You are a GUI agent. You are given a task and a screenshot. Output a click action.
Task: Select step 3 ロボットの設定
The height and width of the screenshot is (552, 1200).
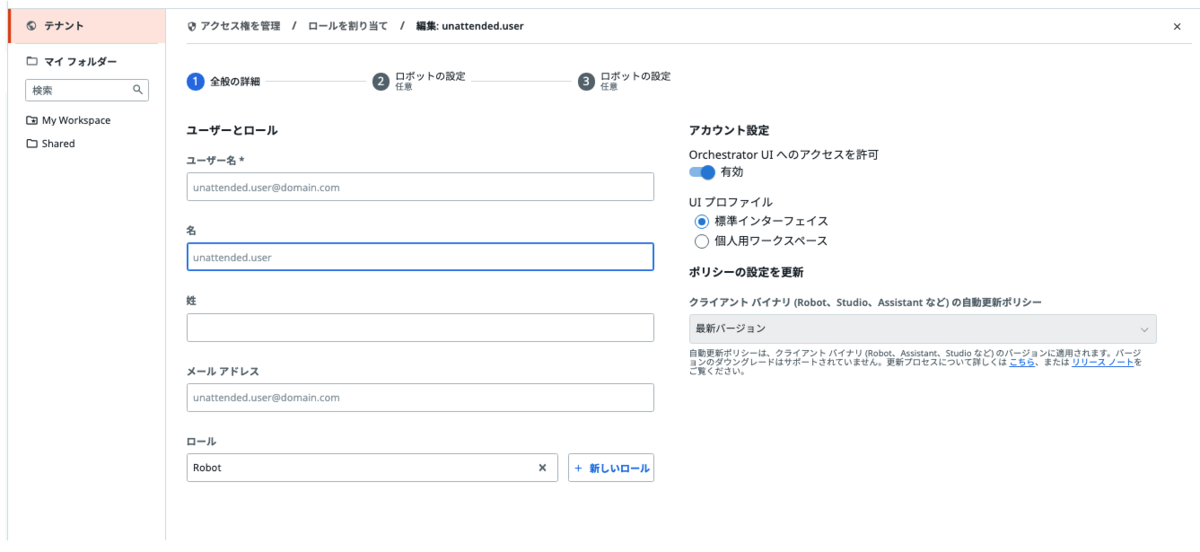(625, 81)
